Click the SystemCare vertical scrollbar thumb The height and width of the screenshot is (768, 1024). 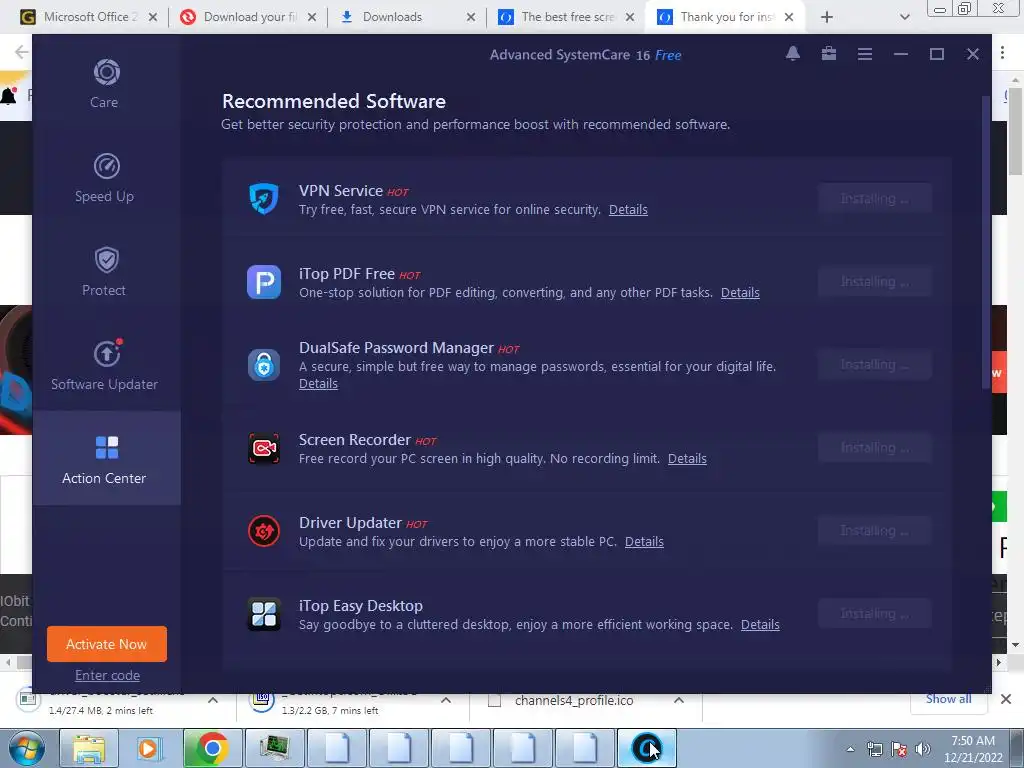(985, 243)
